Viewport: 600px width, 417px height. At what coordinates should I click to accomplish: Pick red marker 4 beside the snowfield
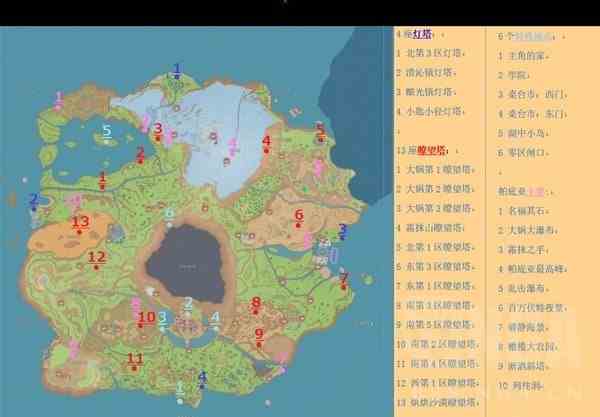pos(266,143)
